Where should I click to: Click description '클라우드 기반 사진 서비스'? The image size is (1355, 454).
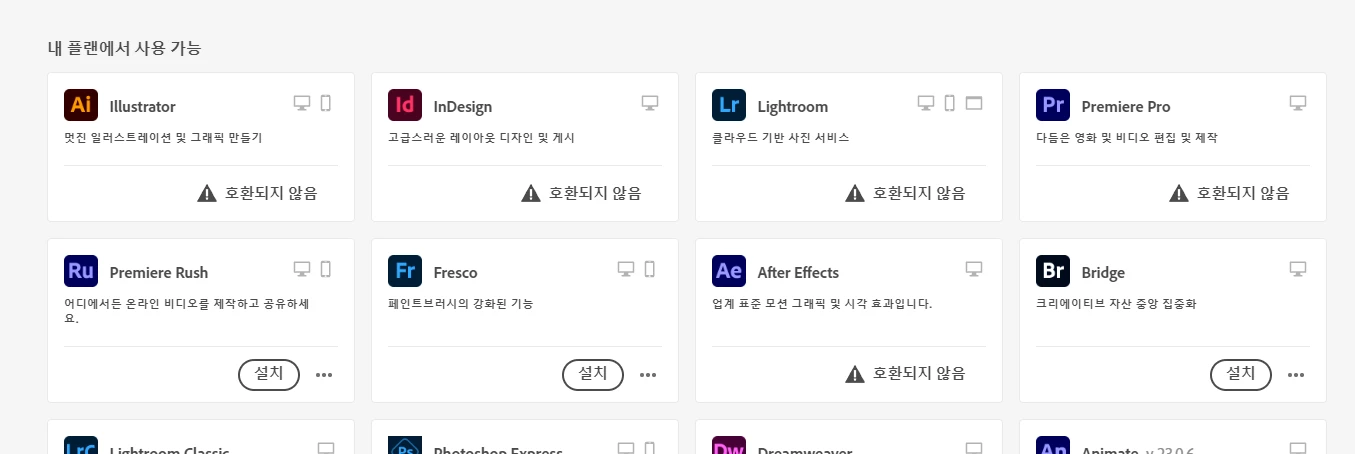point(780,138)
